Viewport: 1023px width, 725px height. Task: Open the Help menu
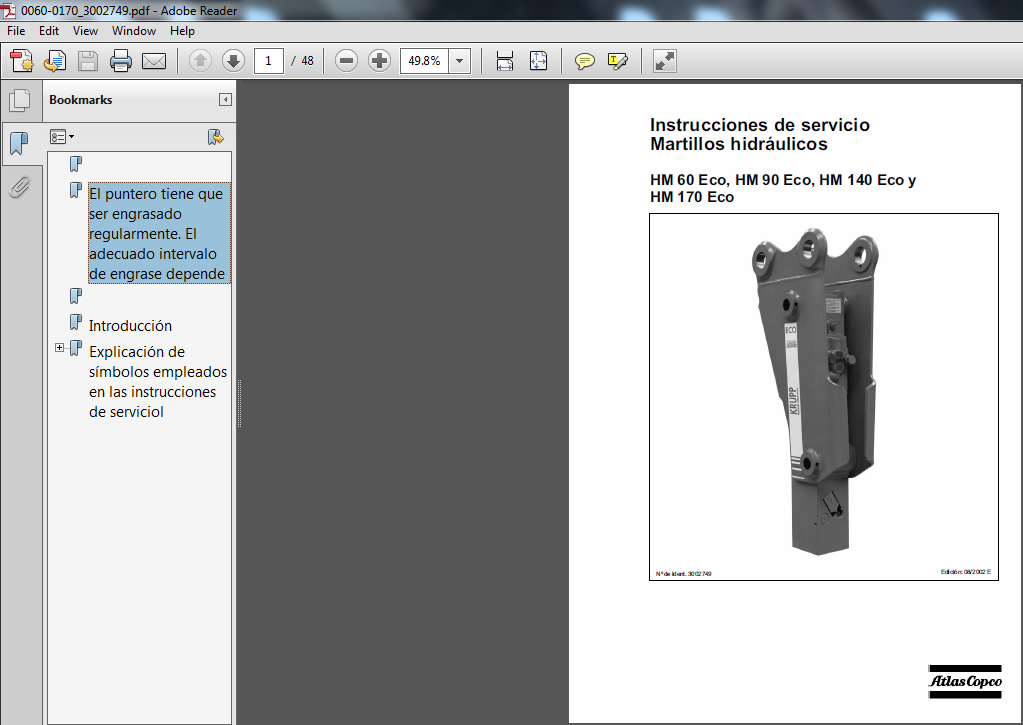pos(182,31)
